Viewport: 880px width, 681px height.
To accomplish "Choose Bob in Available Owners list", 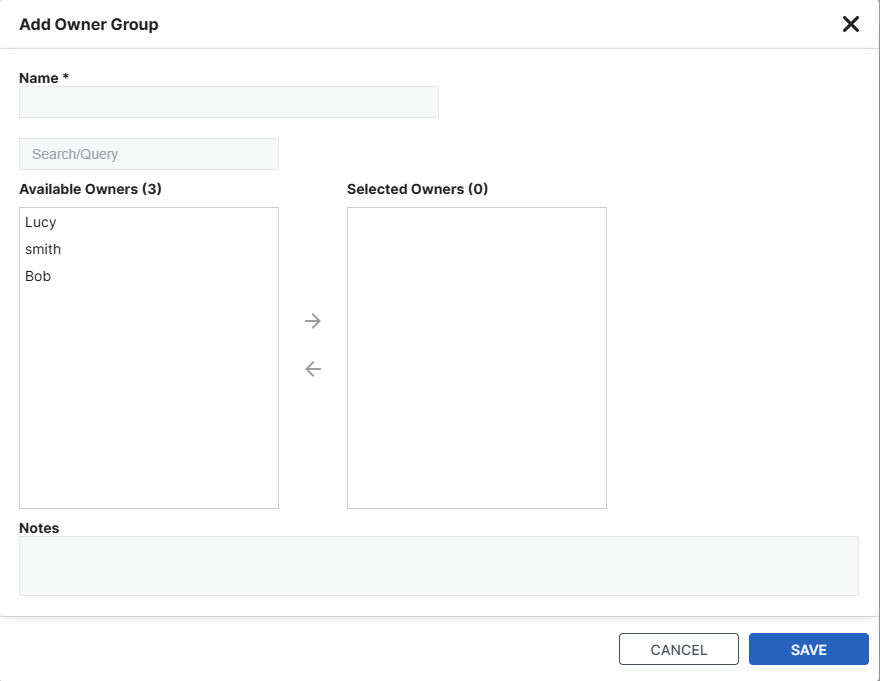I will [38, 276].
